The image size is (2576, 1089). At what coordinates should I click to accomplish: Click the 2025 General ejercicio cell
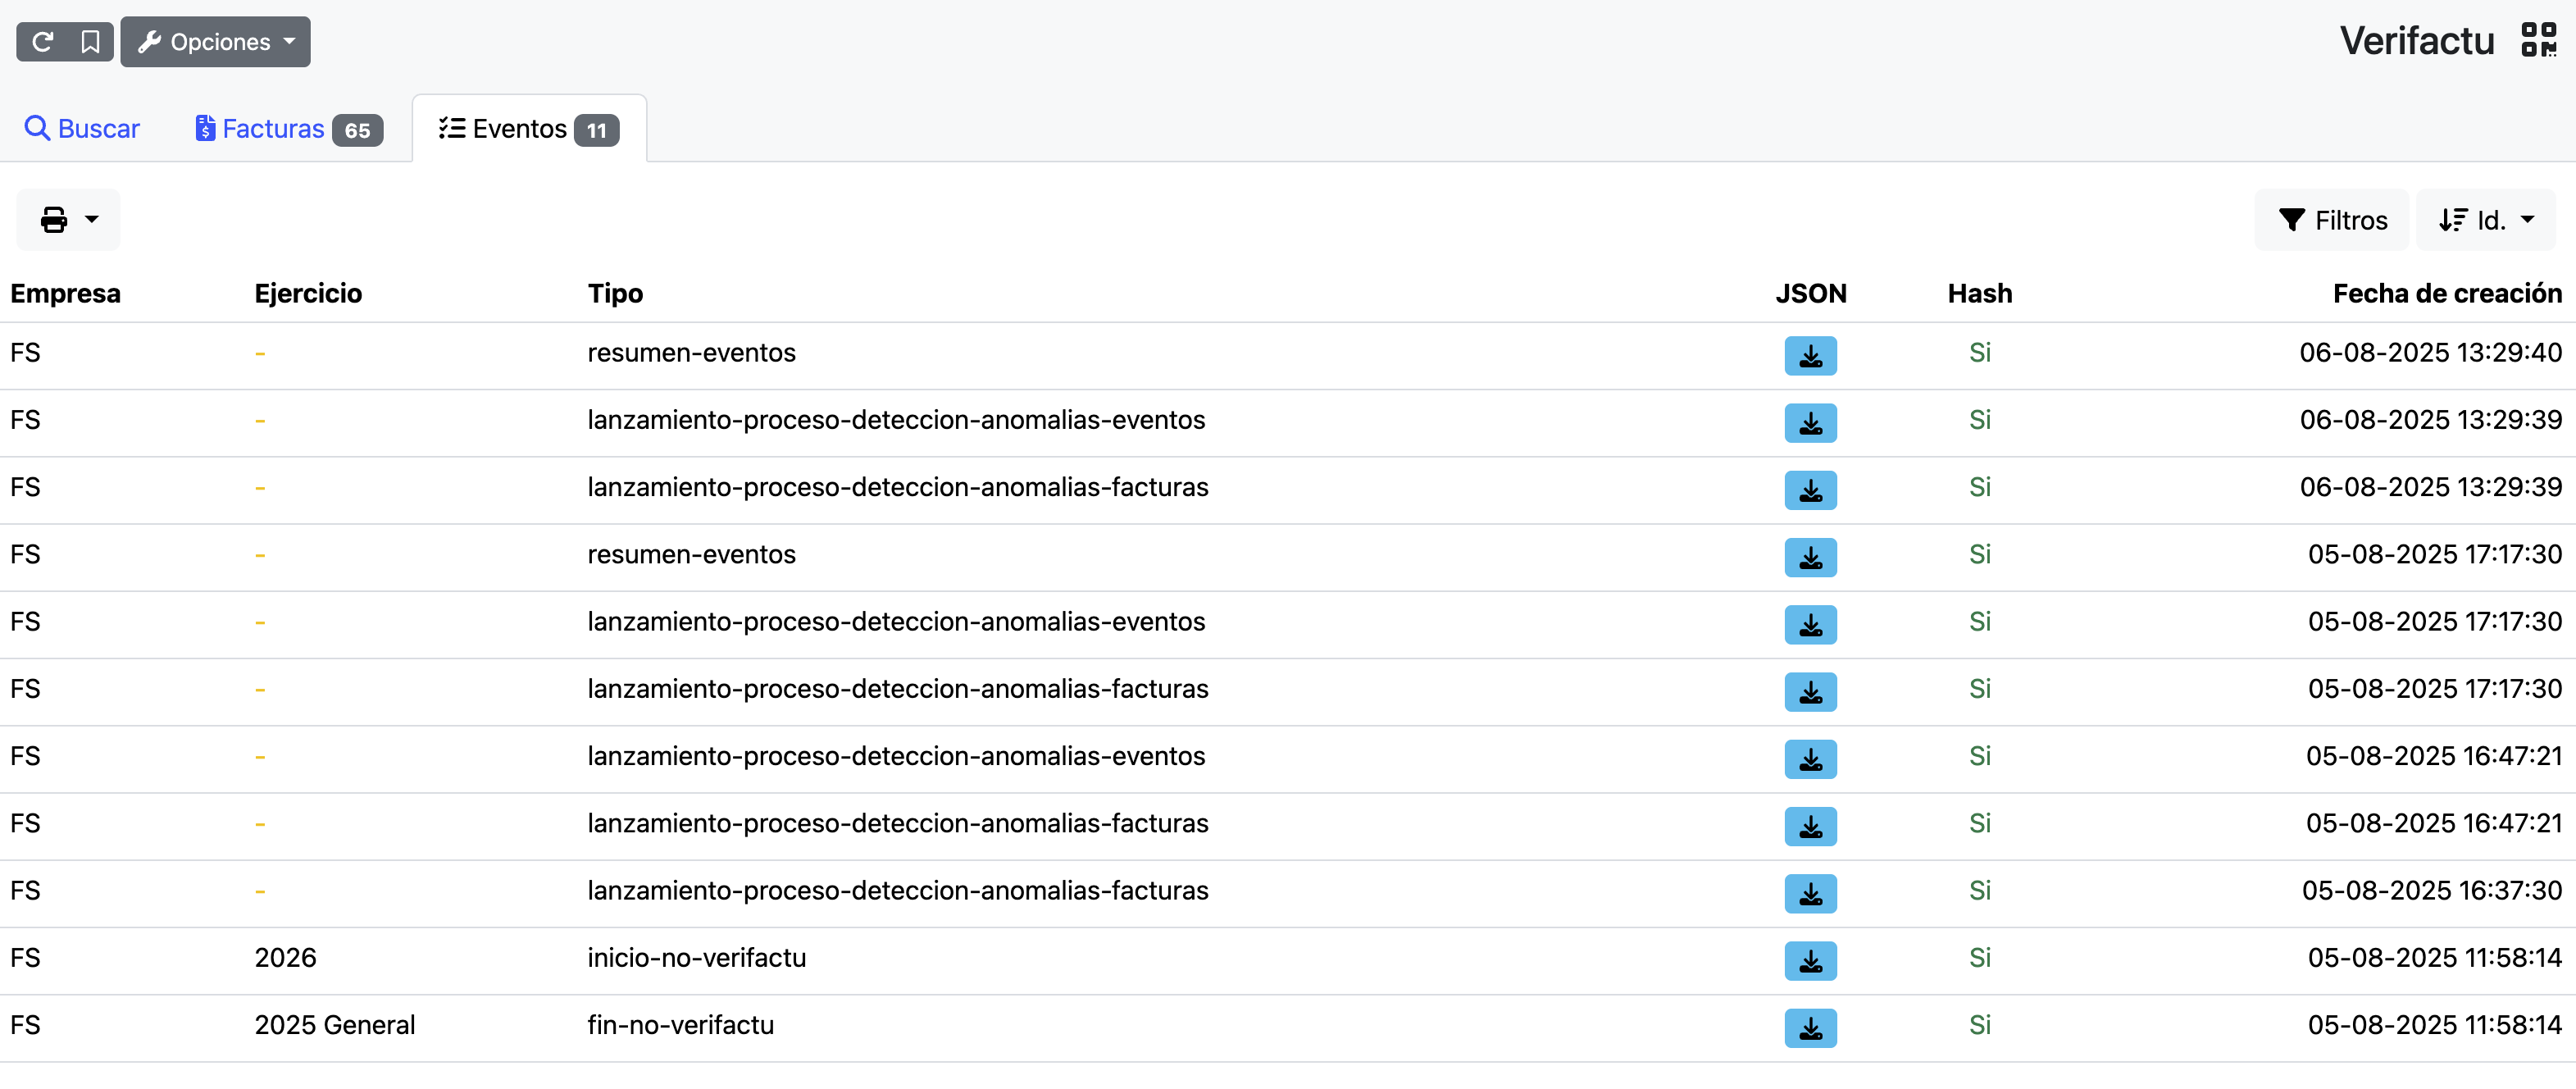[334, 1025]
